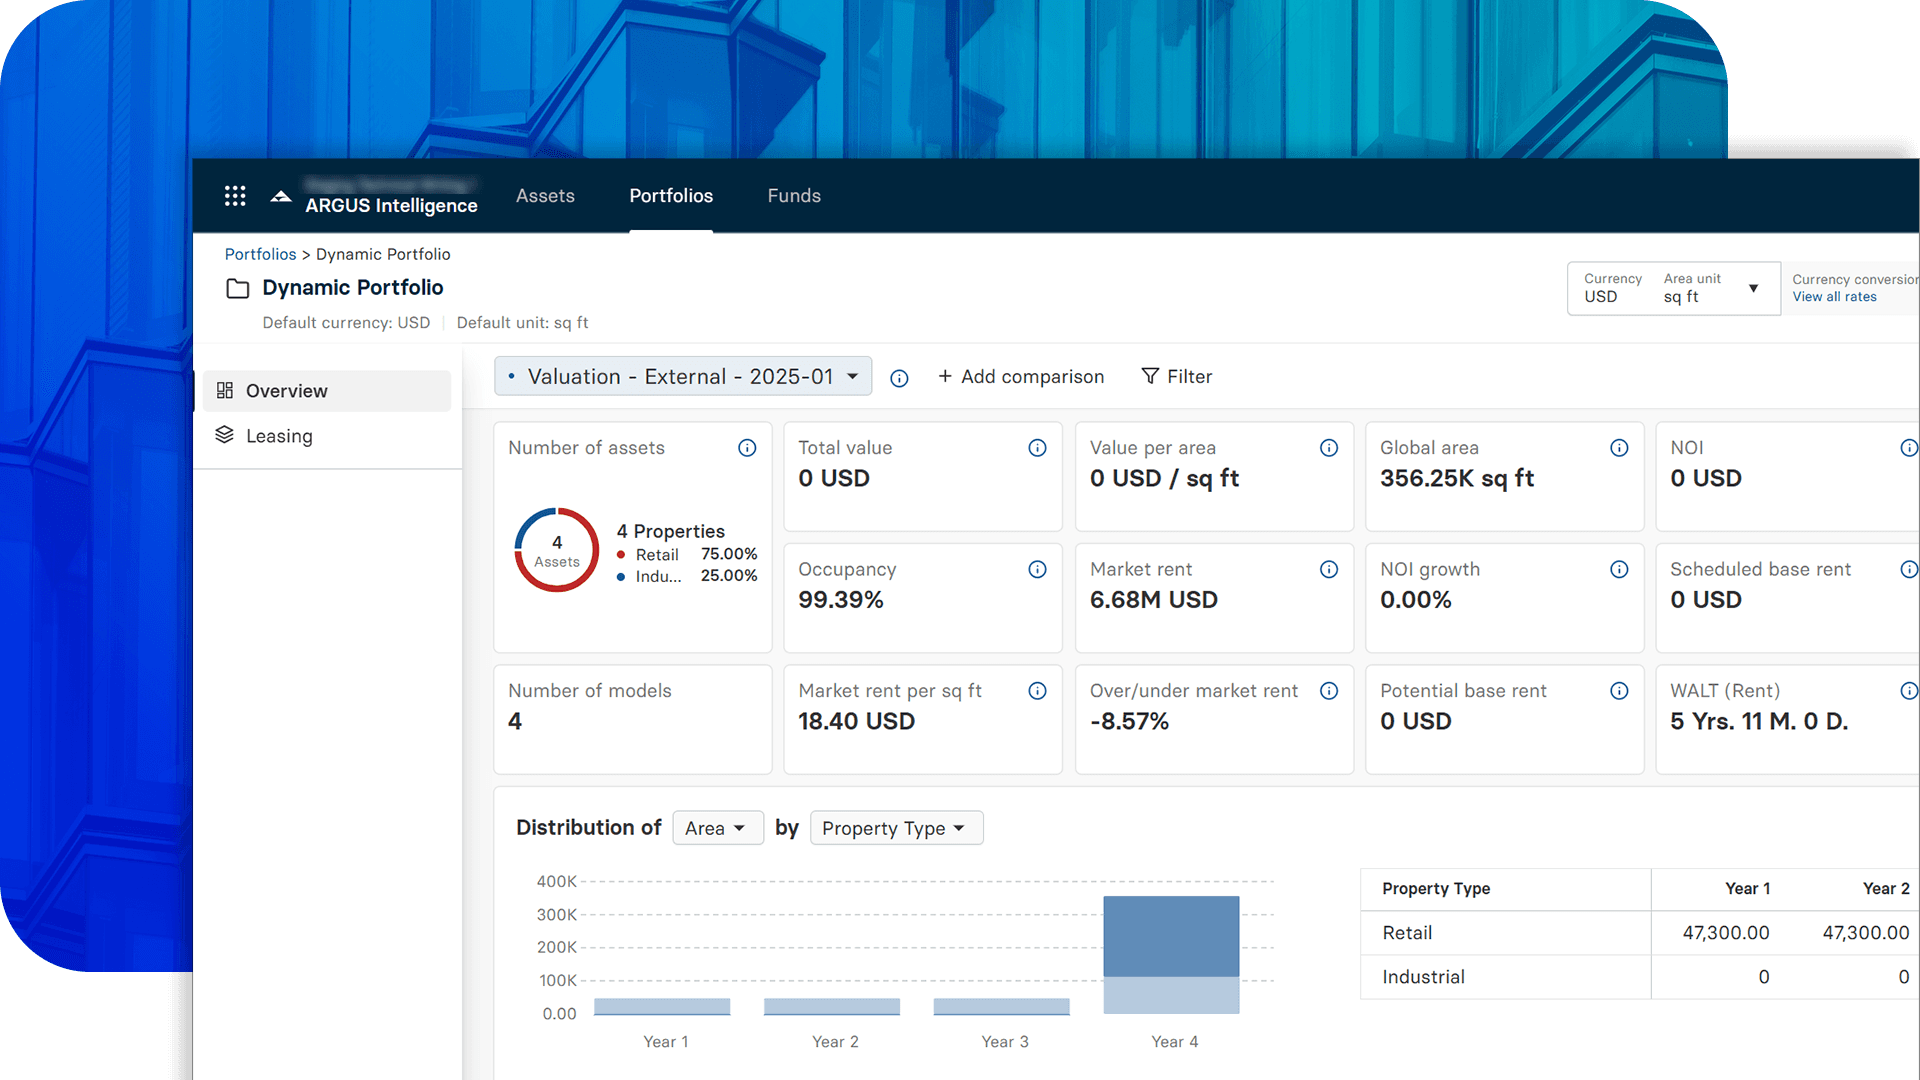Open the Valuation - External - 2025-01 dropdown

(683, 376)
